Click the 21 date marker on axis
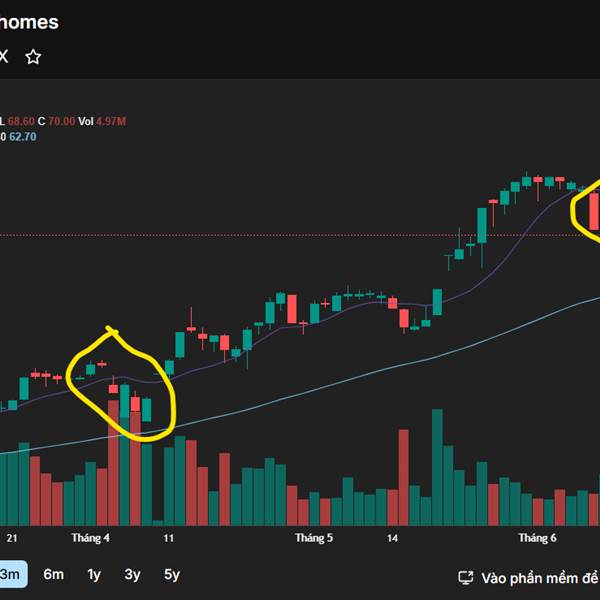This screenshot has height=600, width=600. [x=12, y=538]
